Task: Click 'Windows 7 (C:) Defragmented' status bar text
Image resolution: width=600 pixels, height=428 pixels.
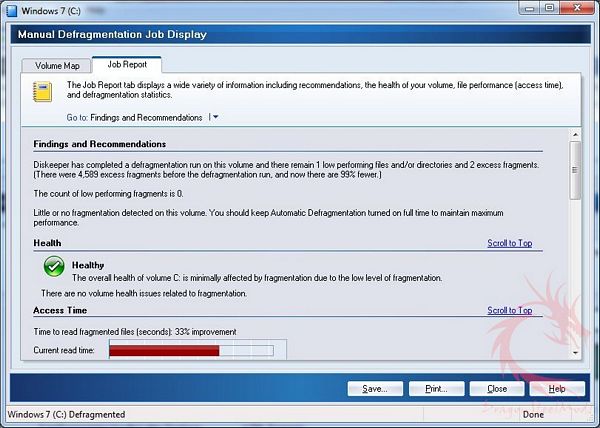Action: (x=66, y=415)
